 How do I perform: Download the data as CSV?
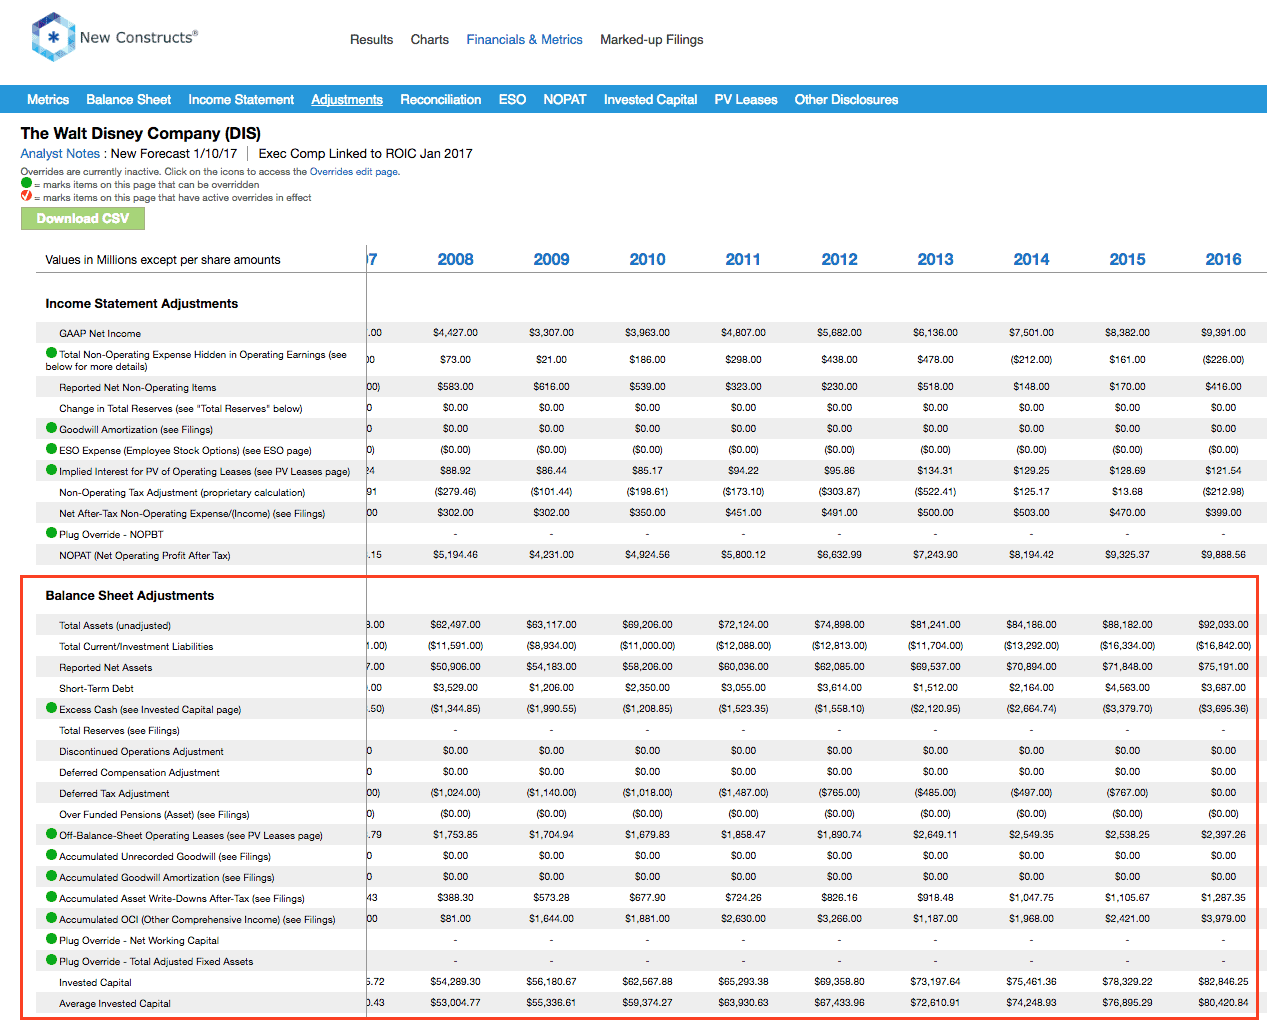pos(83,218)
